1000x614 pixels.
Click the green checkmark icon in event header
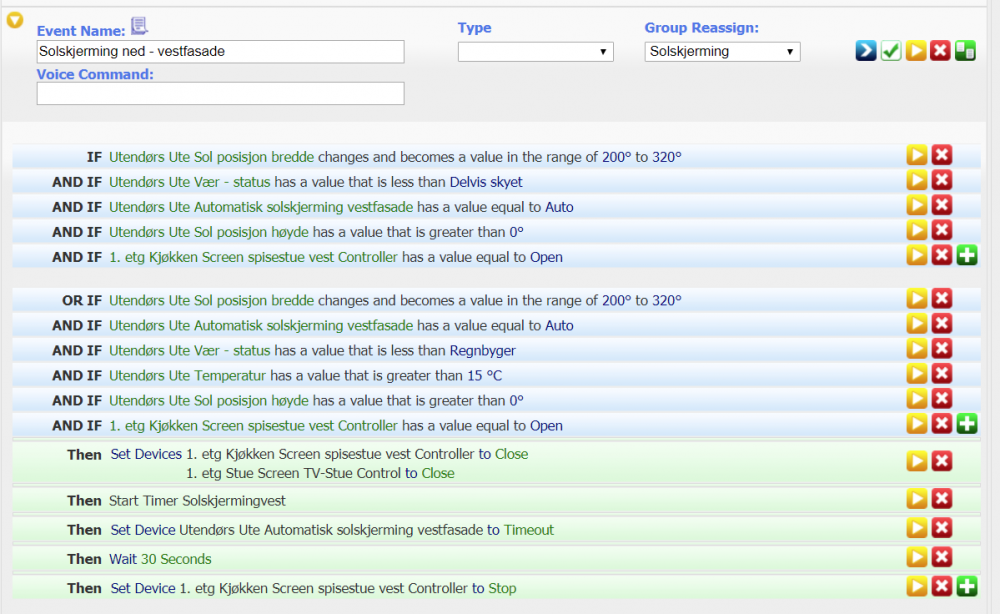(891, 51)
